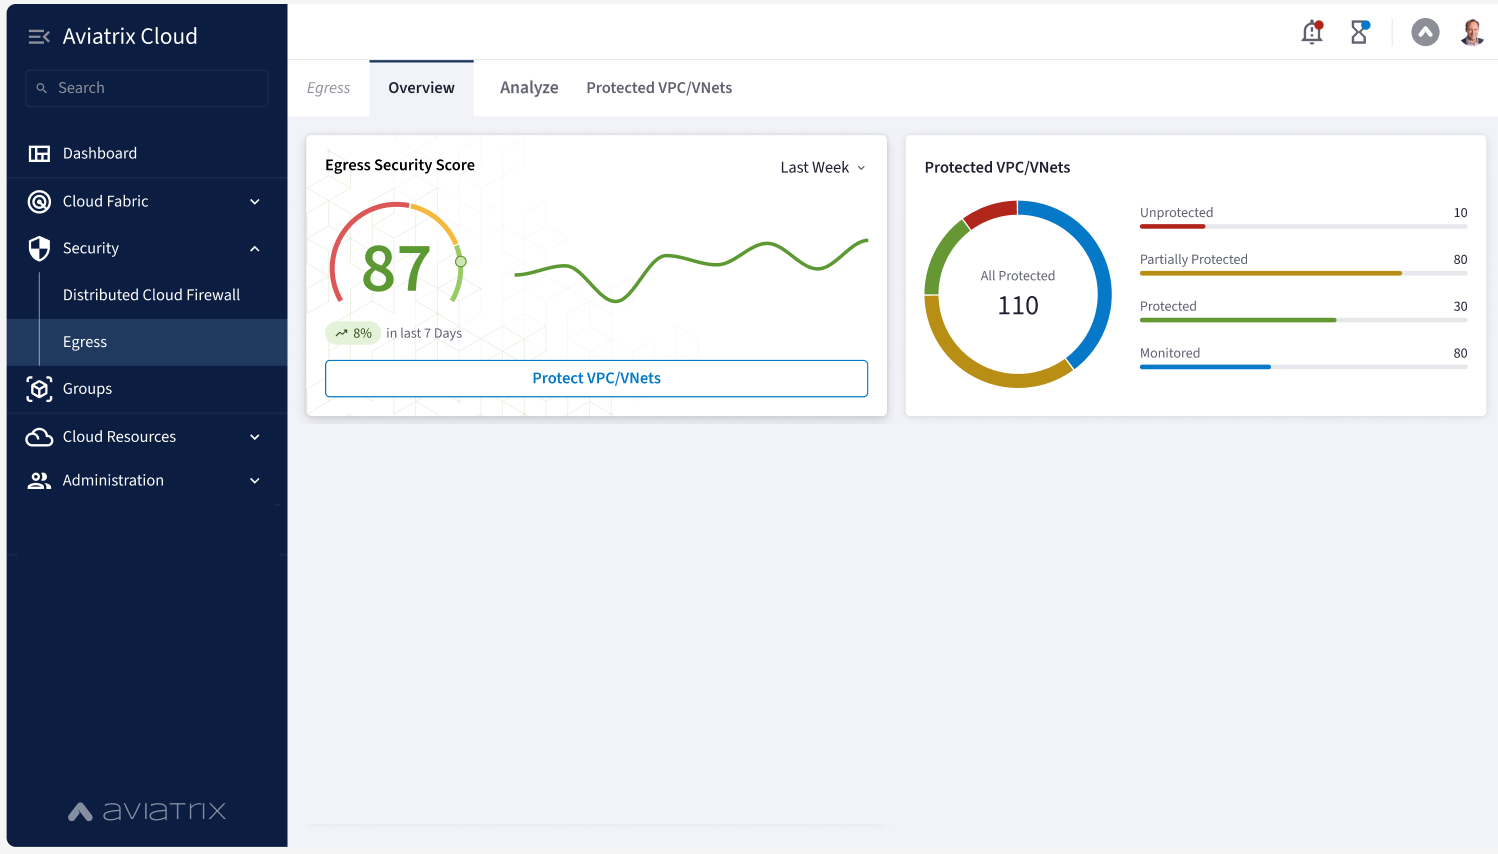Screen dimensions: 1498x854
Task: Open the notifications bell icon
Action: [x=1311, y=32]
